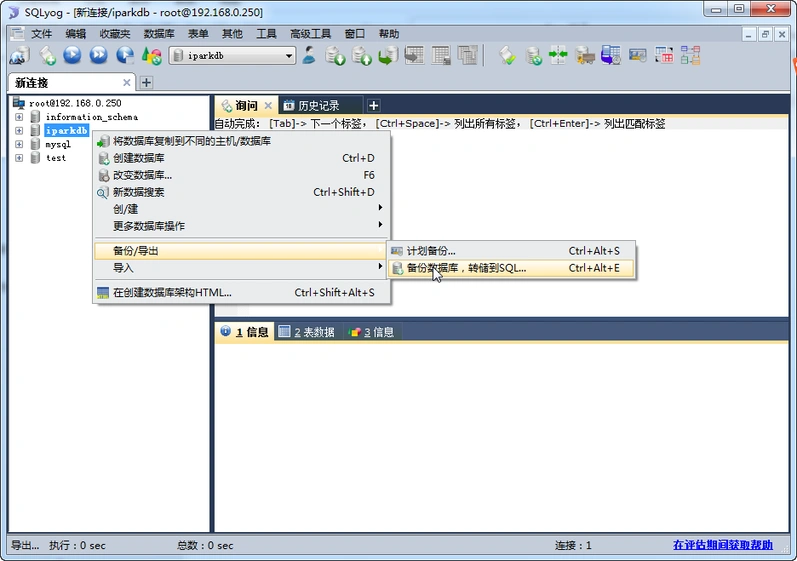Add a new query tab with plus
The height and width of the screenshot is (561, 797).
374,105
